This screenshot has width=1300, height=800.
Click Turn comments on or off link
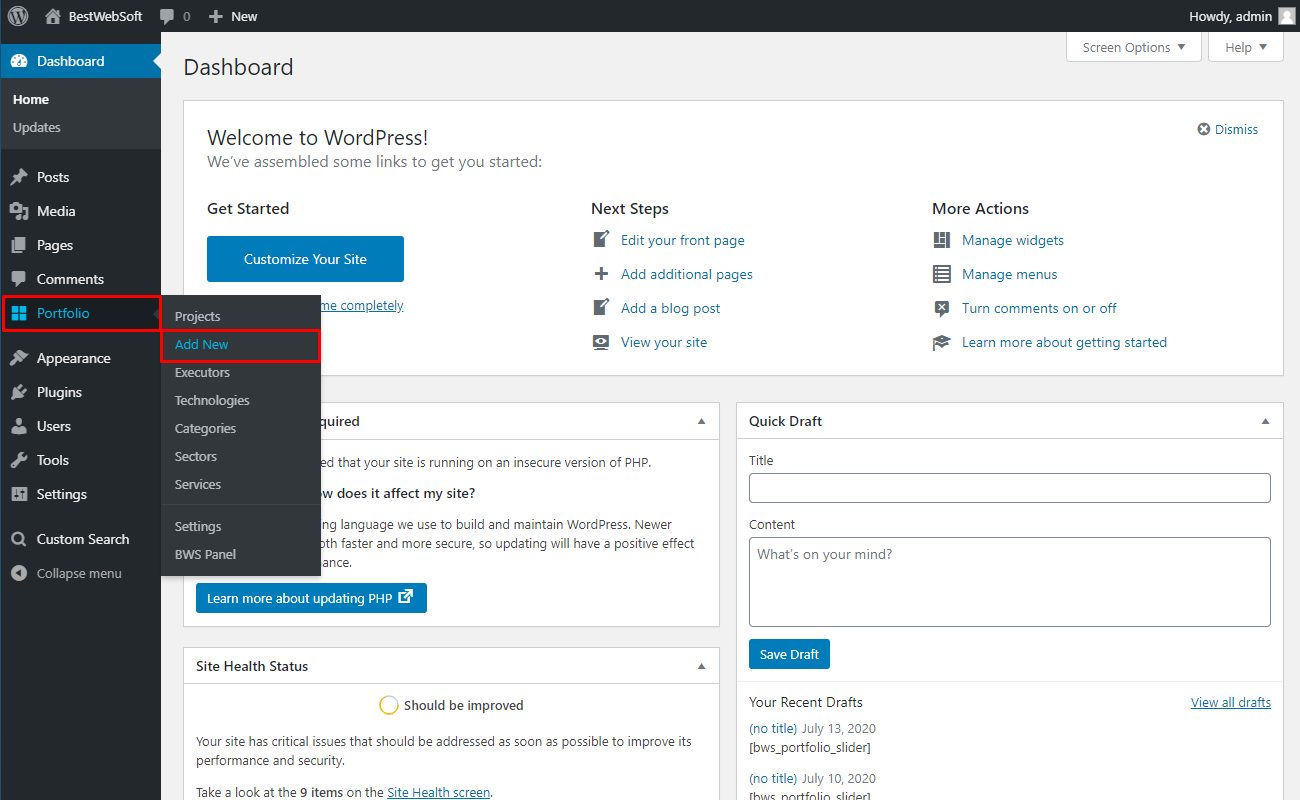pos(1039,308)
